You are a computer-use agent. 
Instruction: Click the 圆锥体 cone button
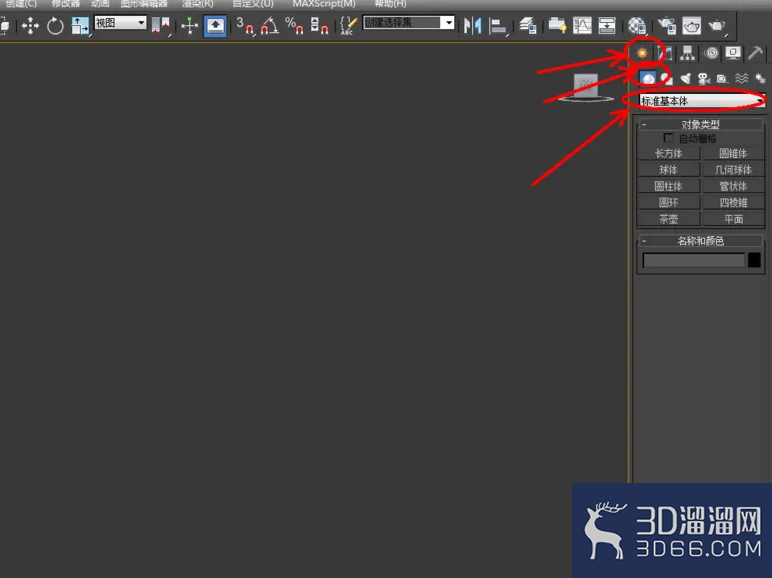733,153
